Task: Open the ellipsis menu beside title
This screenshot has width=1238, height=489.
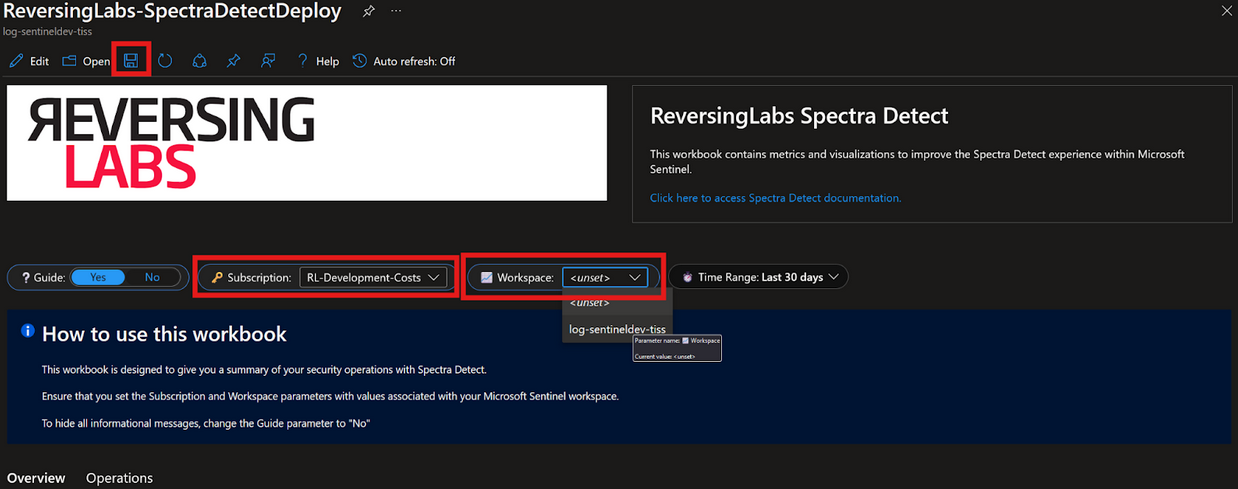Action: tap(397, 11)
